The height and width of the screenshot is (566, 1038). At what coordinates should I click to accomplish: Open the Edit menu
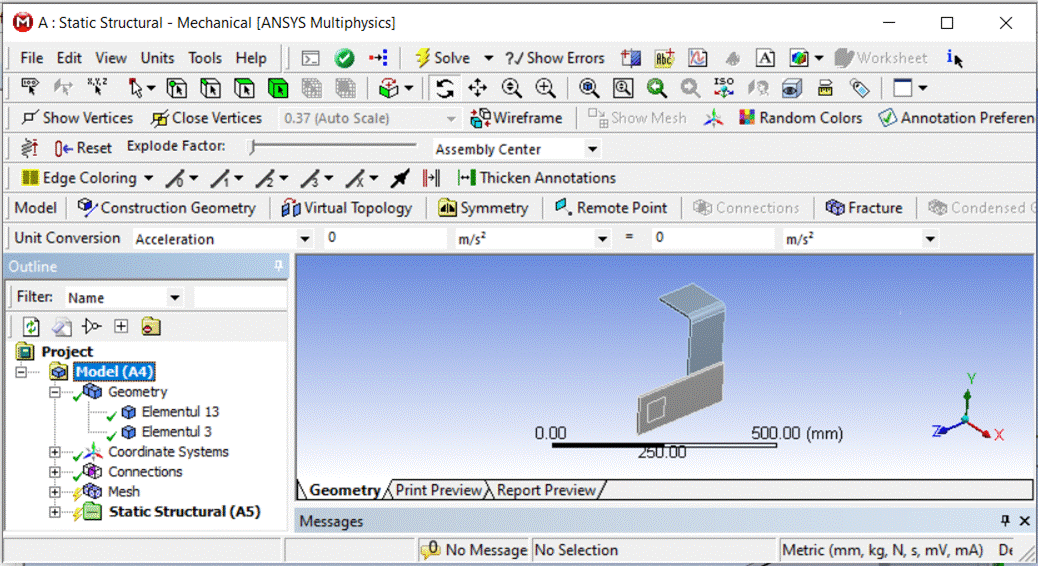(x=69, y=58)
